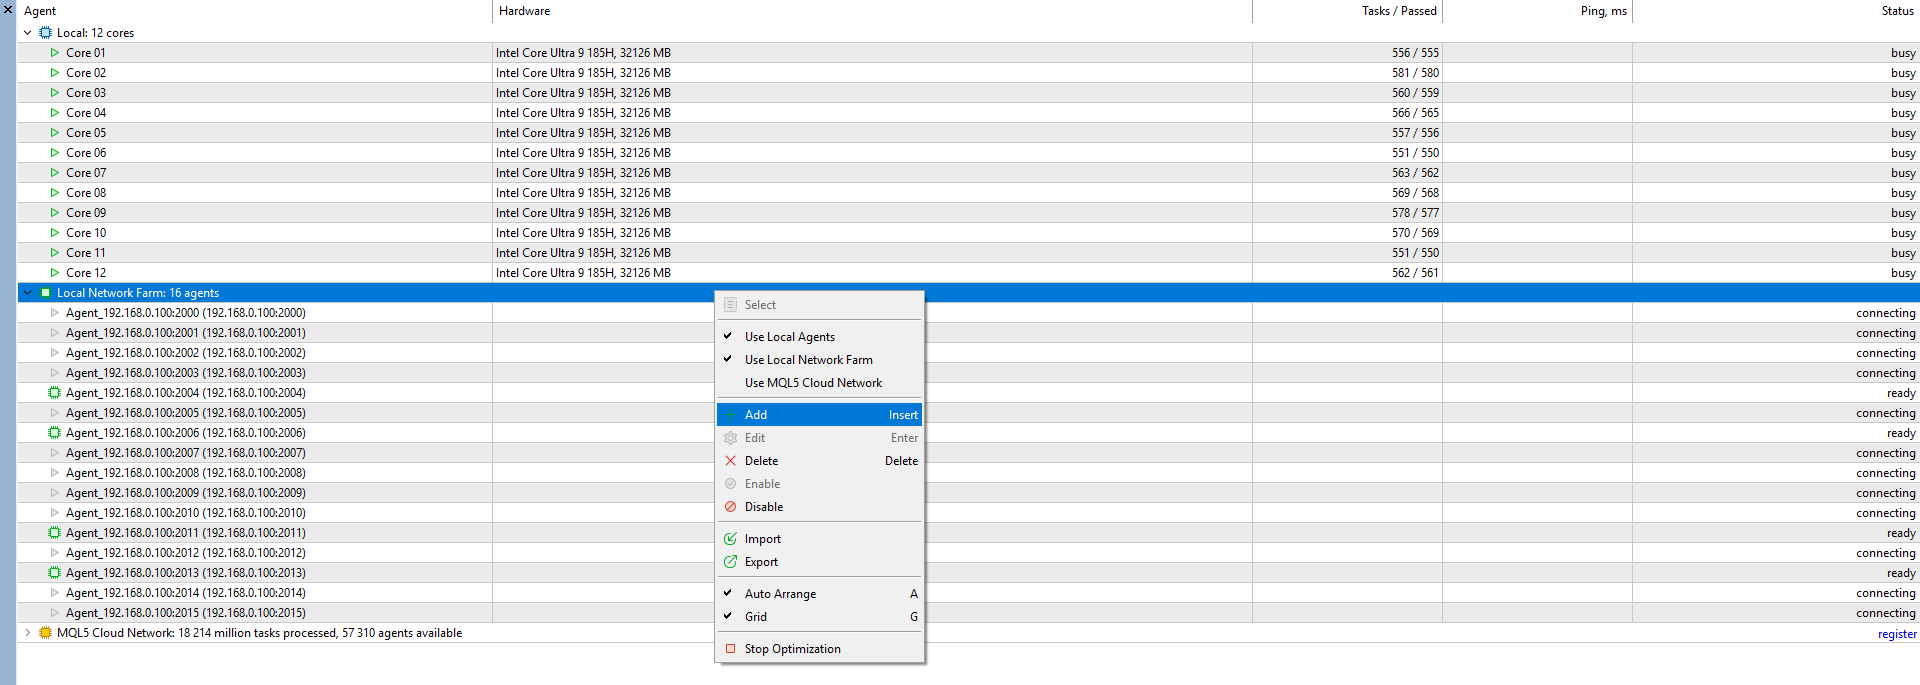The width and height of the screenshot is (1920, 685).
Task: Click the Core 02 play icon
Action: 55,73
